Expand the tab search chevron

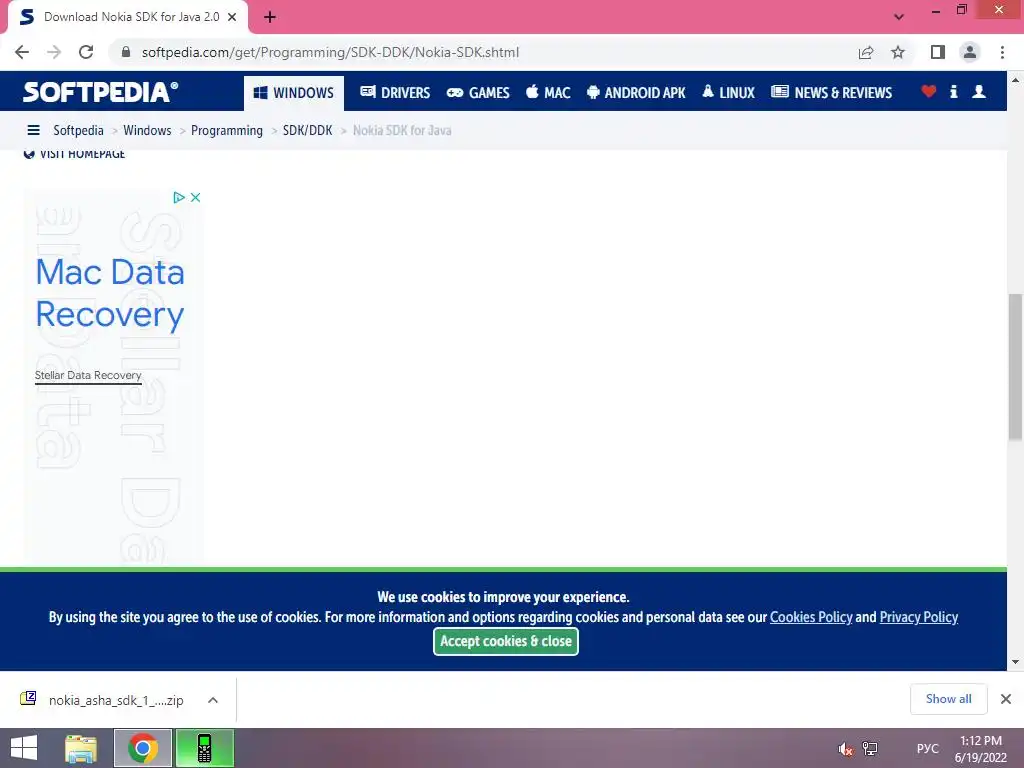[899, 17]
